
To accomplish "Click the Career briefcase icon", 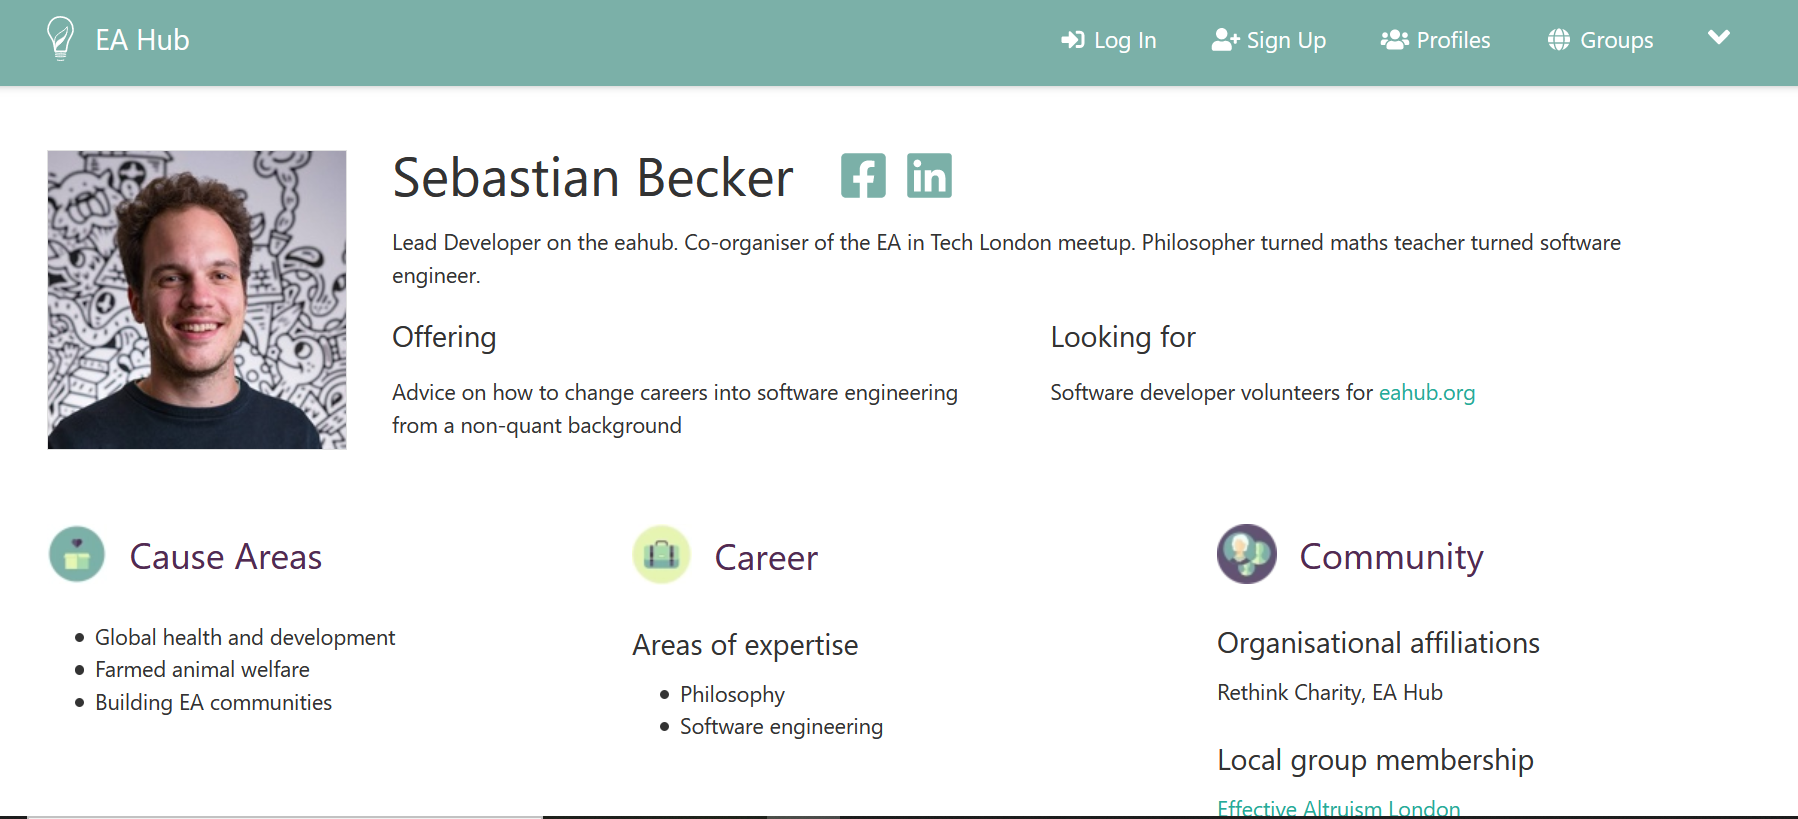I will 661,554.
